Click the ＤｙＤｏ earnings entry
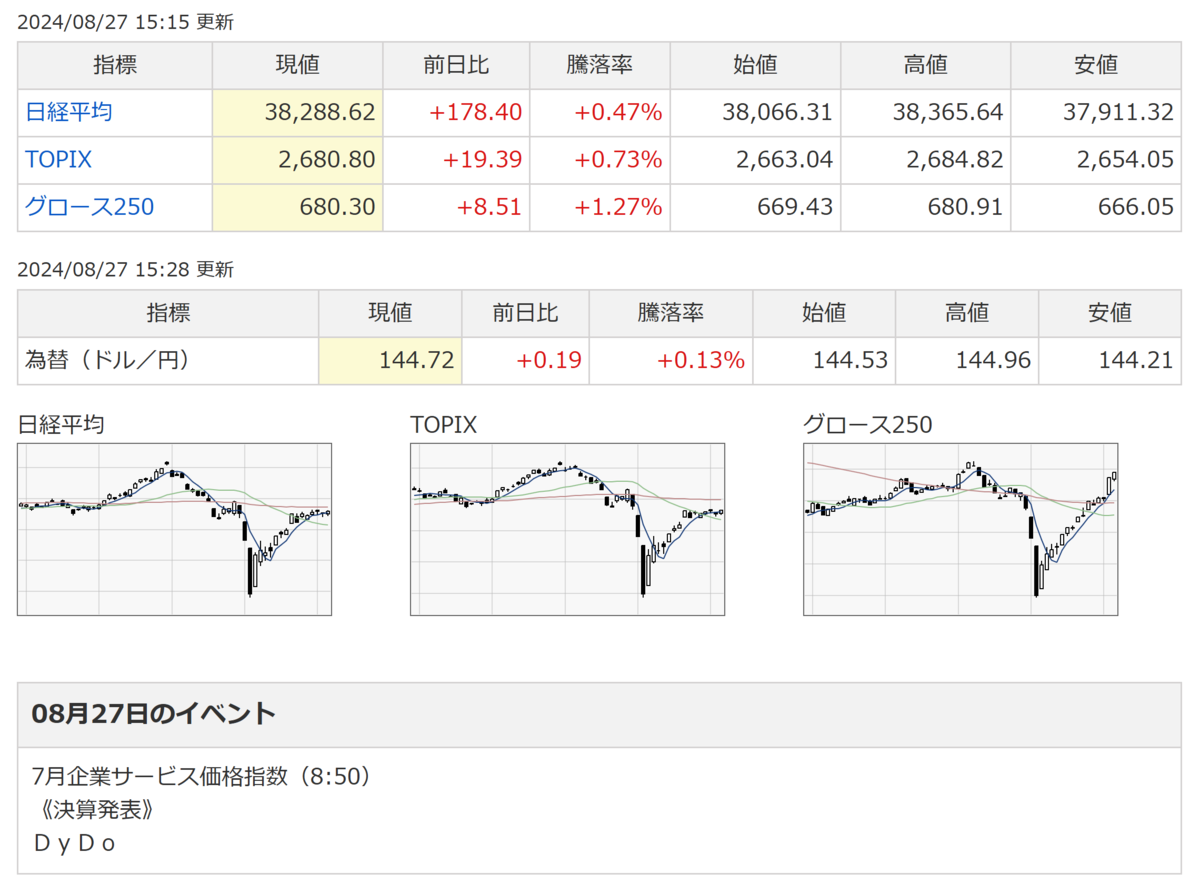1200x883 pixels. click(x=75, y=843)
